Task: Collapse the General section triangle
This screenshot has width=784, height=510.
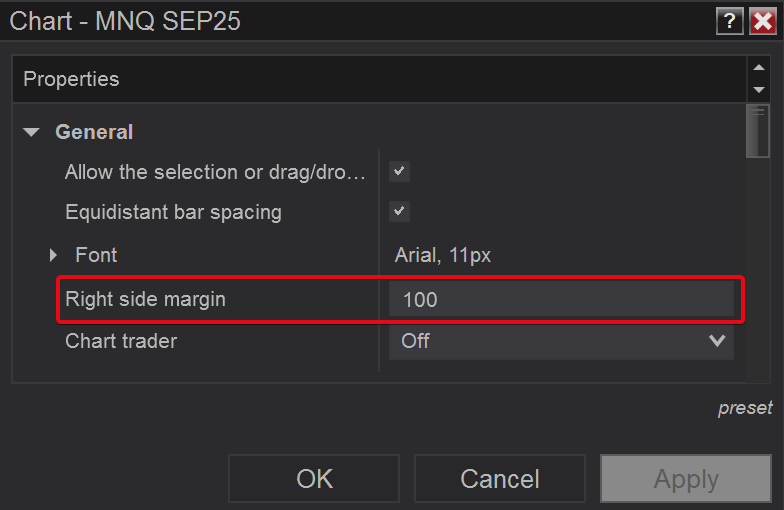Action: [x=32, y=132]
